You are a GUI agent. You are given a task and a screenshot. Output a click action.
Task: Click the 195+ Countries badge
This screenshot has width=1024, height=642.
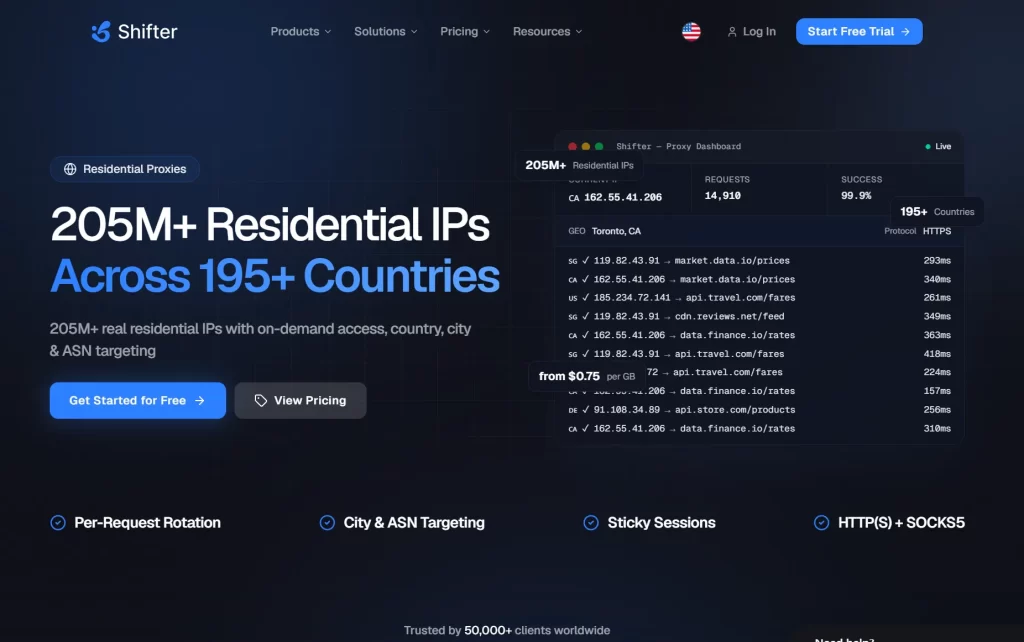[937, 212]
